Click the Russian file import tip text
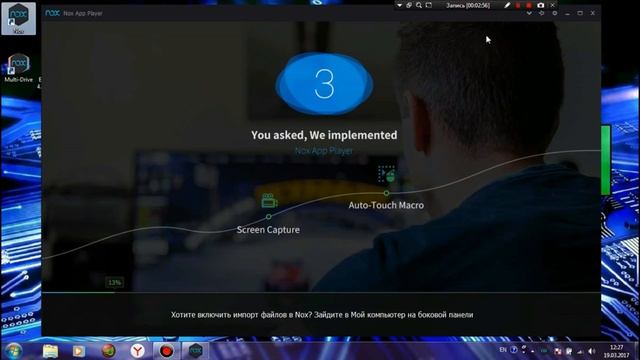 (x=322, y=315)
